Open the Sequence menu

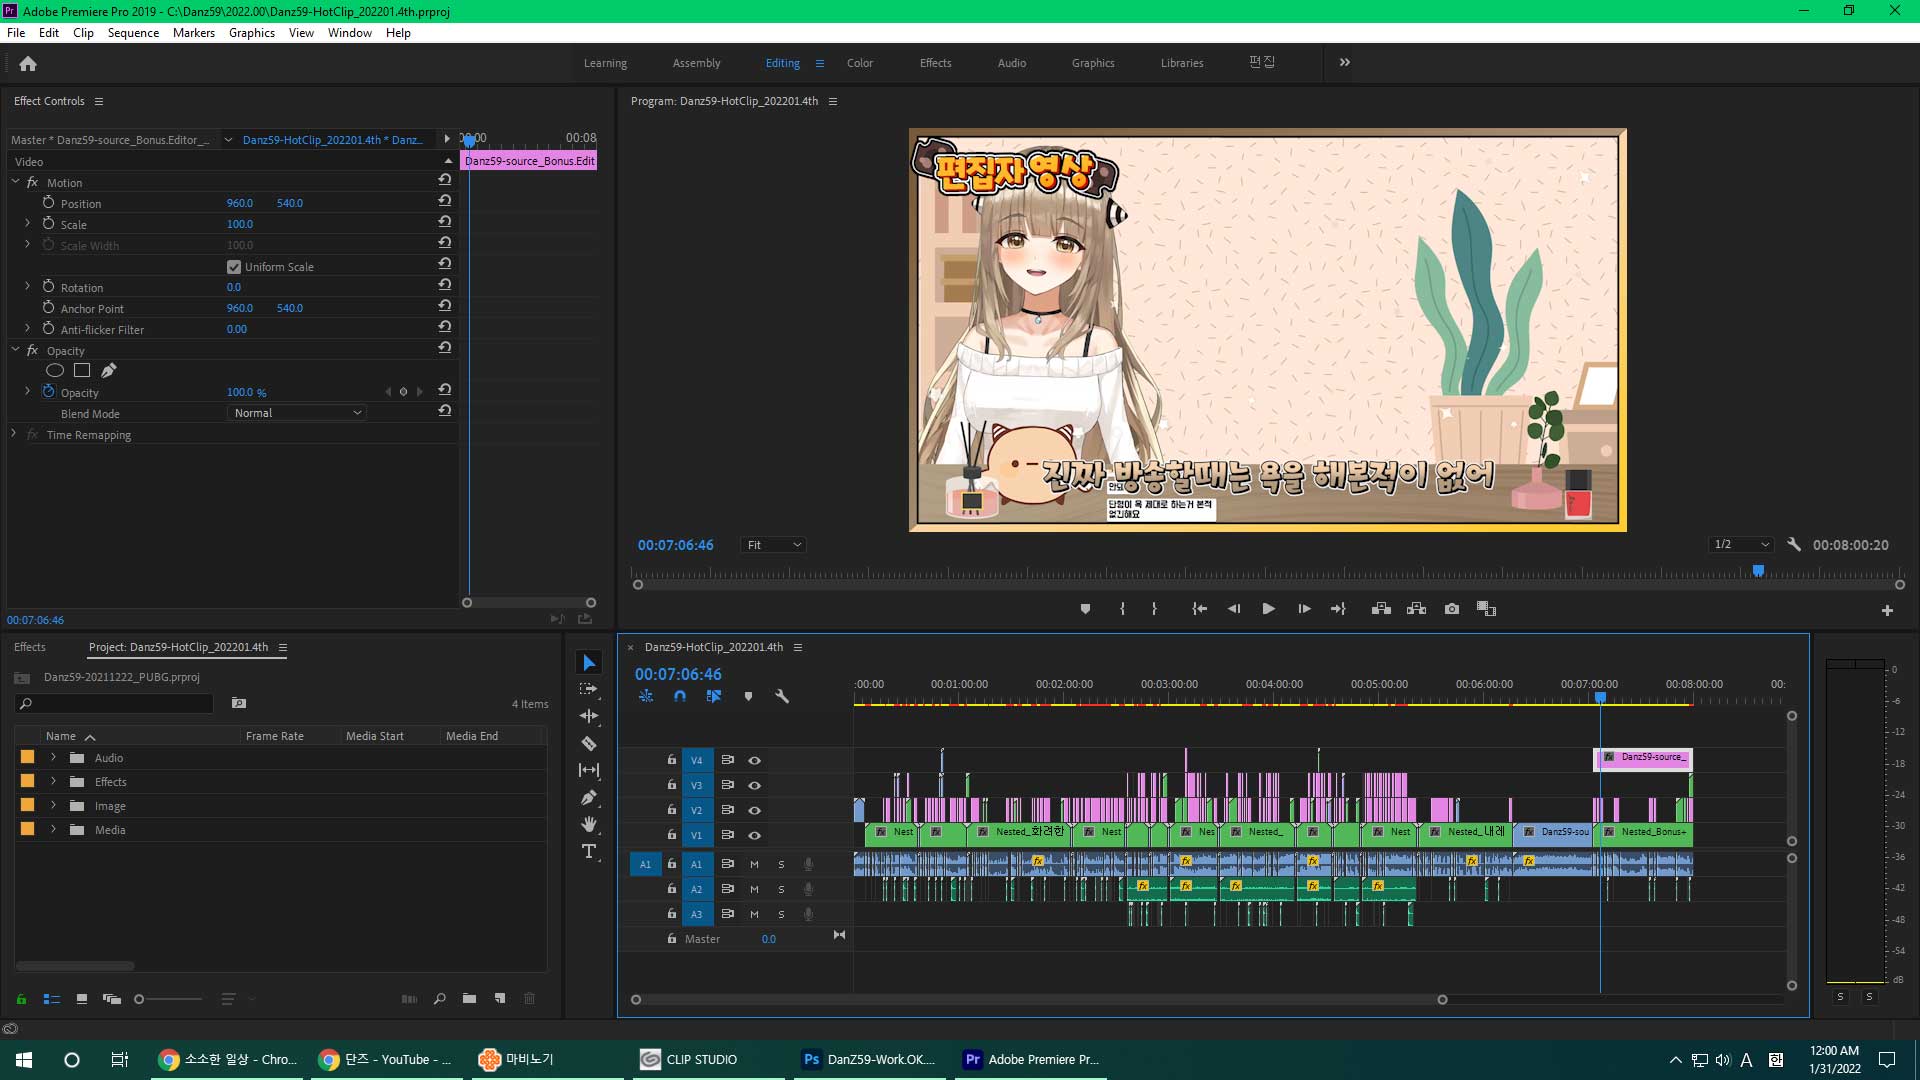tap(133, 33)
